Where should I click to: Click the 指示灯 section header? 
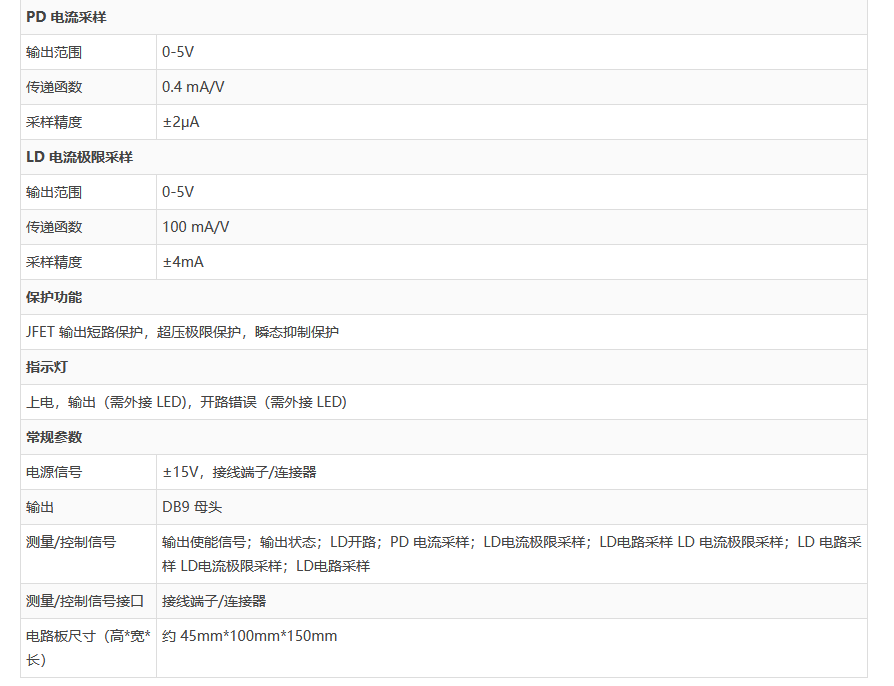47,367
